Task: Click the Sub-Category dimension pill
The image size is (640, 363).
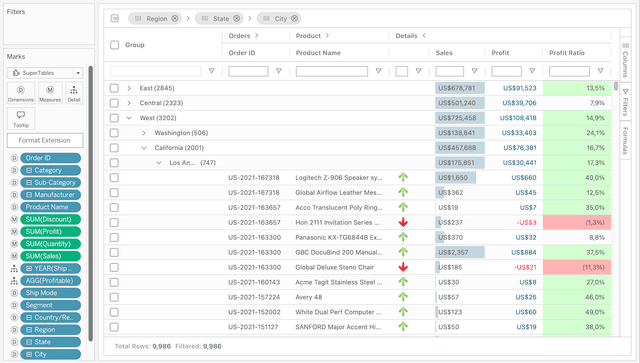Action: coord(51,183)
